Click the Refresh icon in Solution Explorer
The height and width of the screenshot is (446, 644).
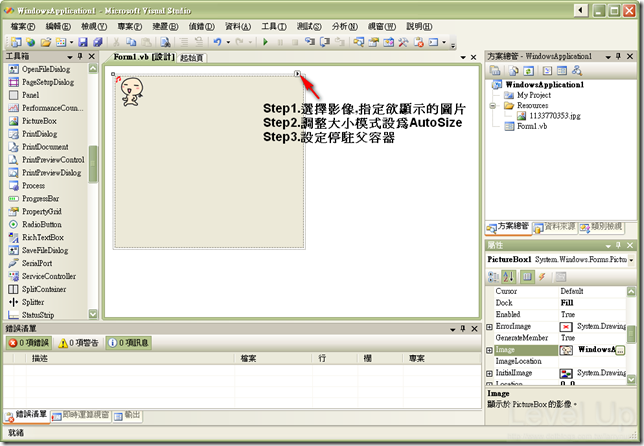click(x=528, y=71)
